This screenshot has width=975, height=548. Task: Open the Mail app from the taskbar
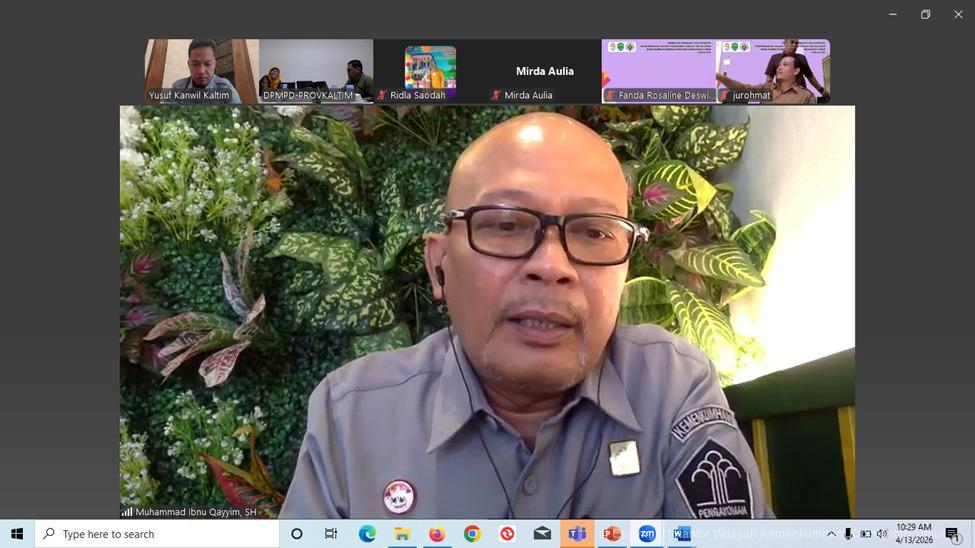pos(542,534)
